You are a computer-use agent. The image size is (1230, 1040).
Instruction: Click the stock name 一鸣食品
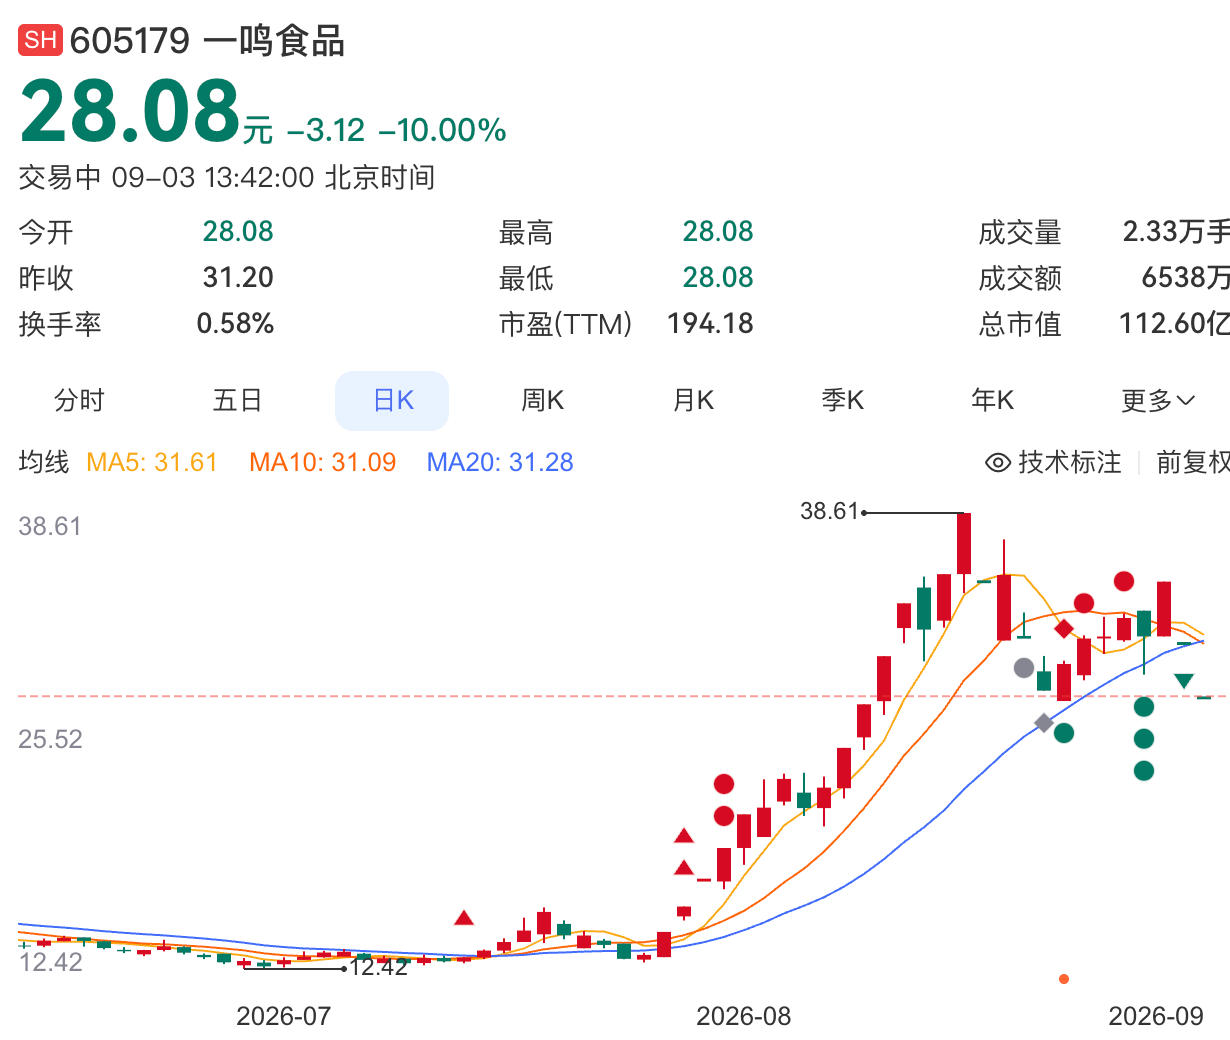coord(274,41)
